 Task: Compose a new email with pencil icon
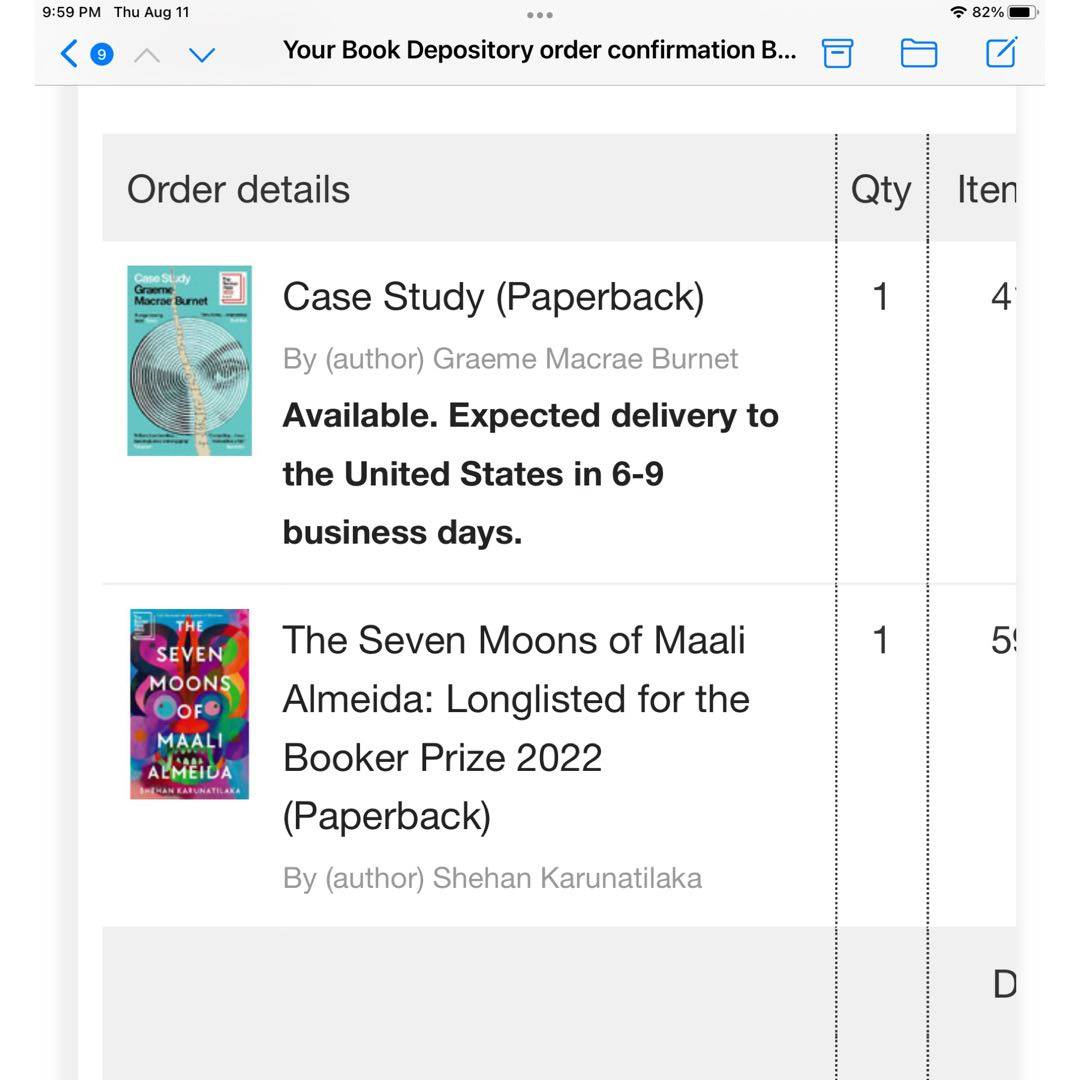pos(1001,52)
